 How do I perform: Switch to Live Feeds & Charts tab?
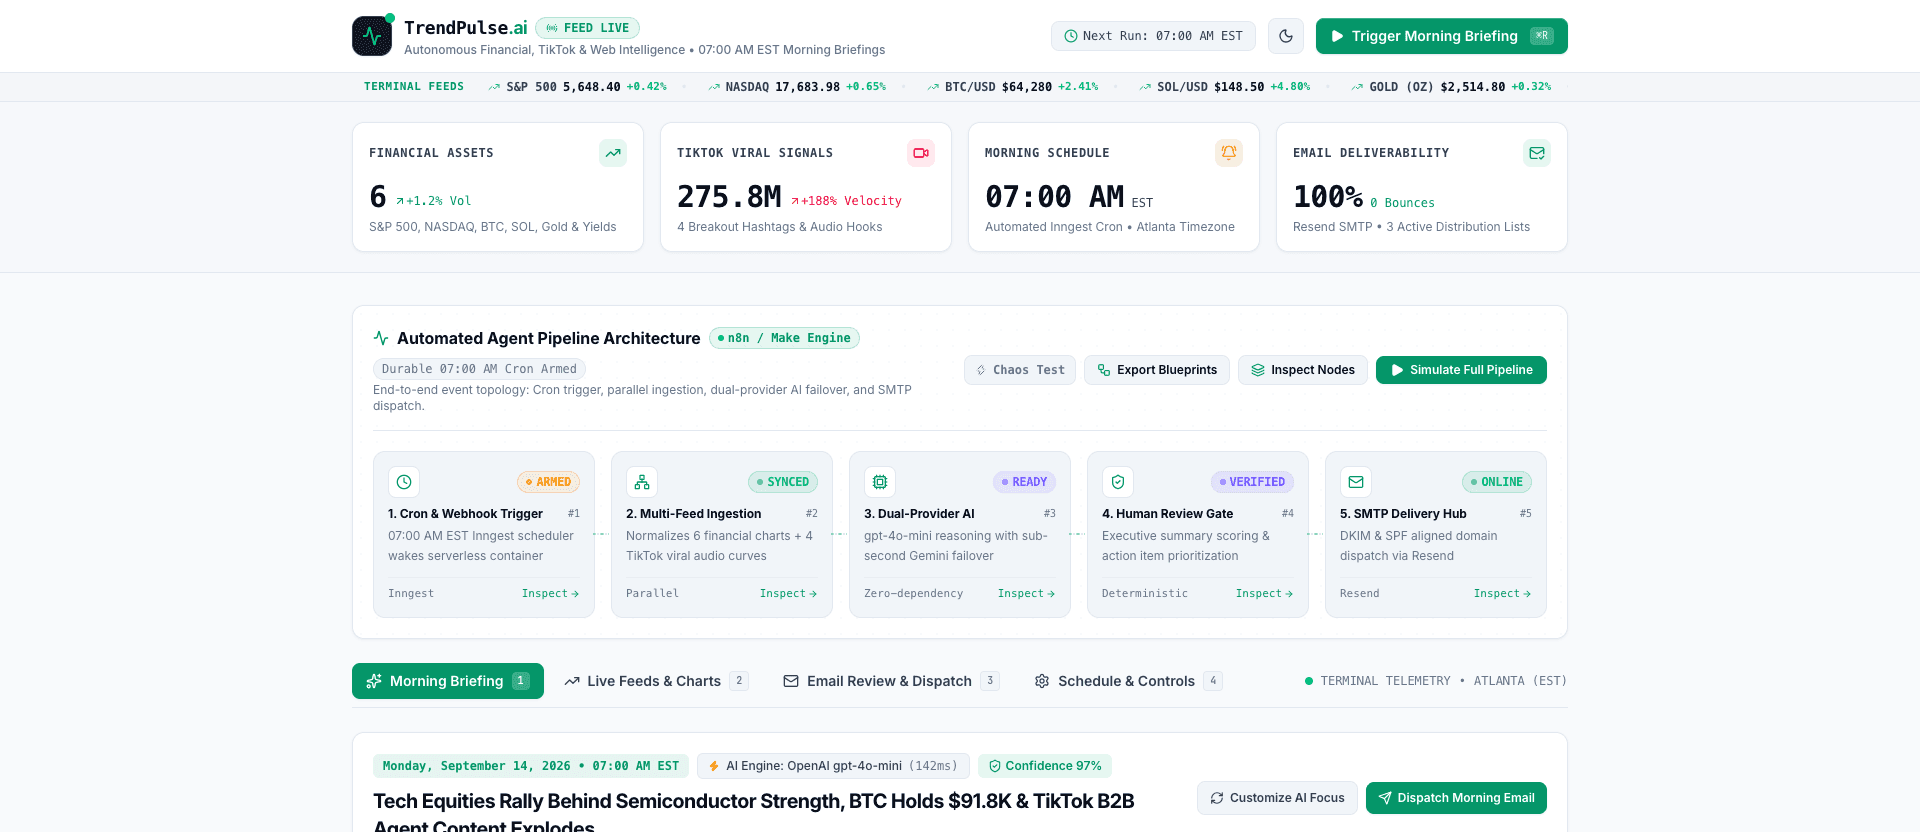656,681
